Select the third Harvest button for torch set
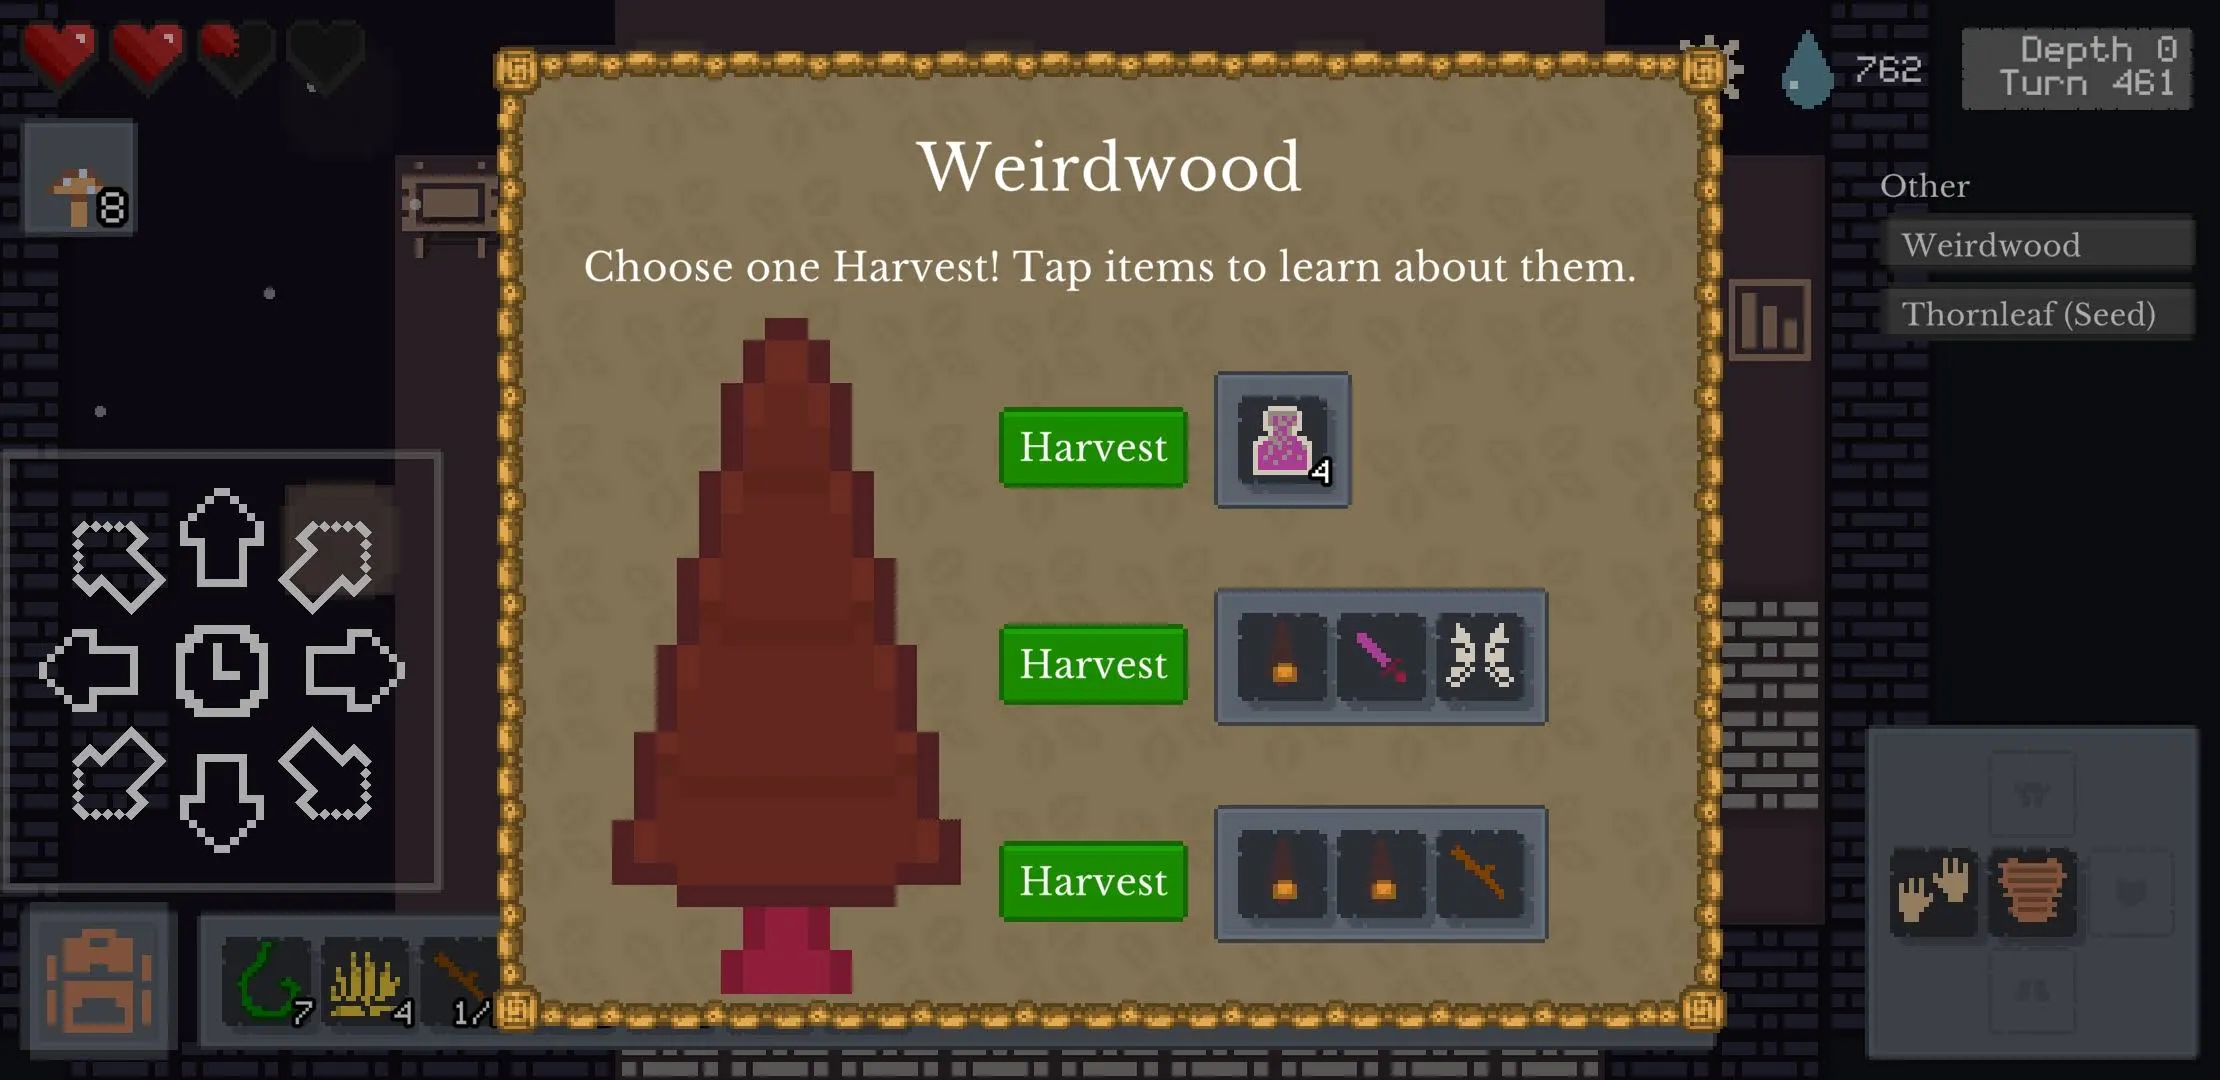The image size is (2220, 1080). pos(1094,880)
